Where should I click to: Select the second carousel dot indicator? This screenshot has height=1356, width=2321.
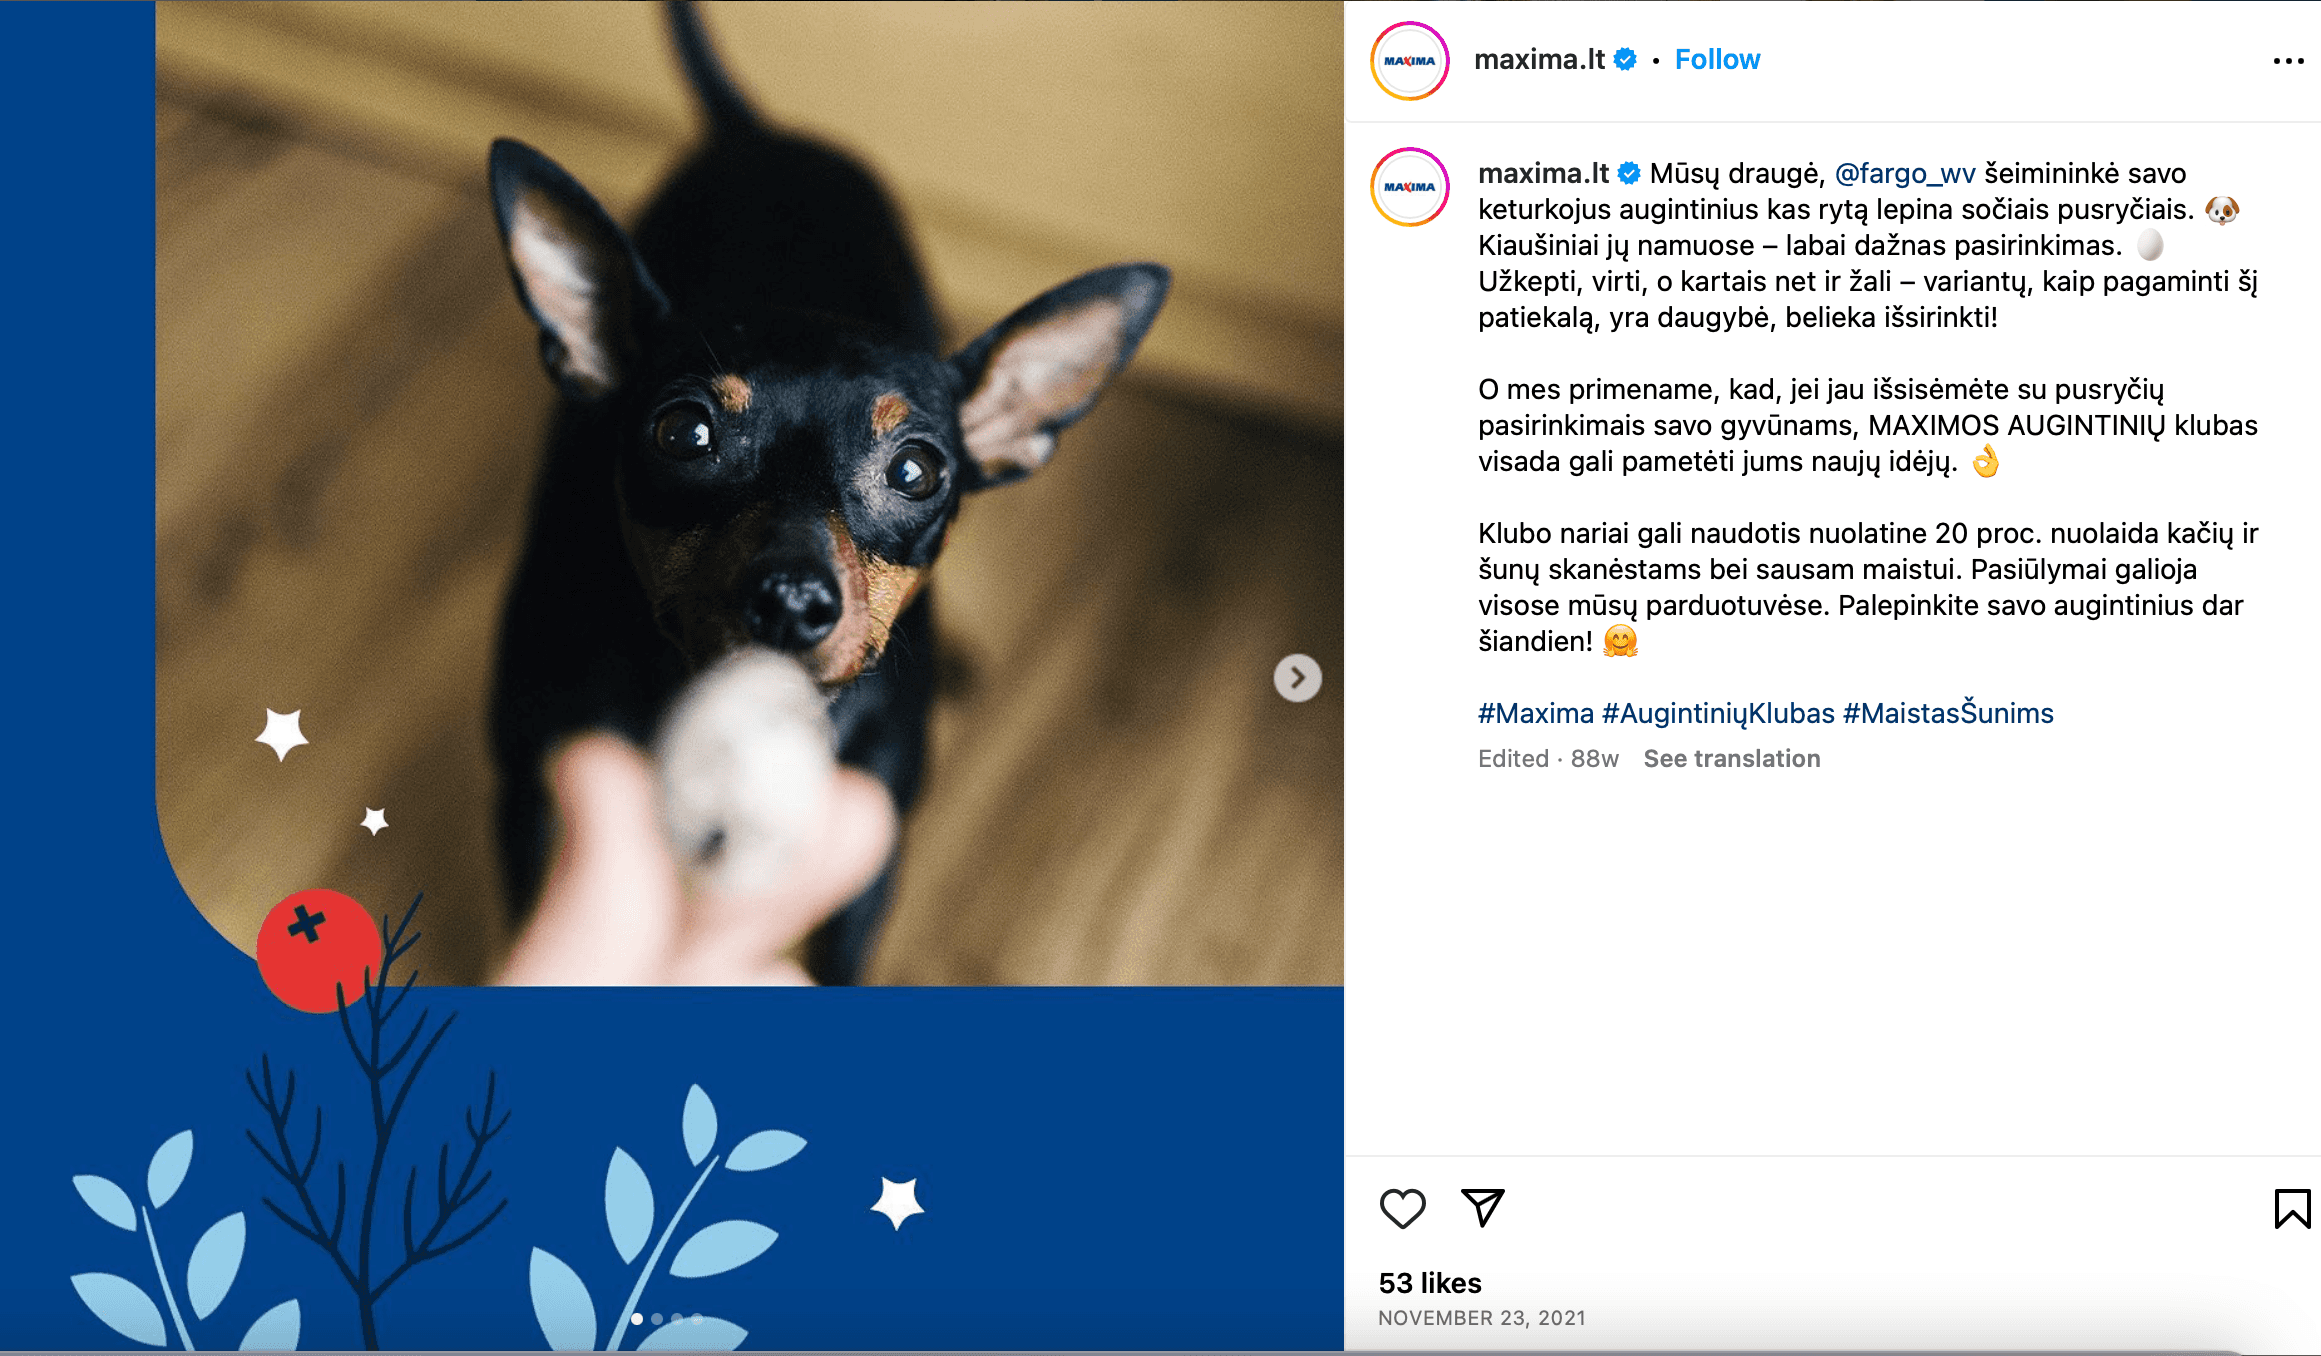657,1319
